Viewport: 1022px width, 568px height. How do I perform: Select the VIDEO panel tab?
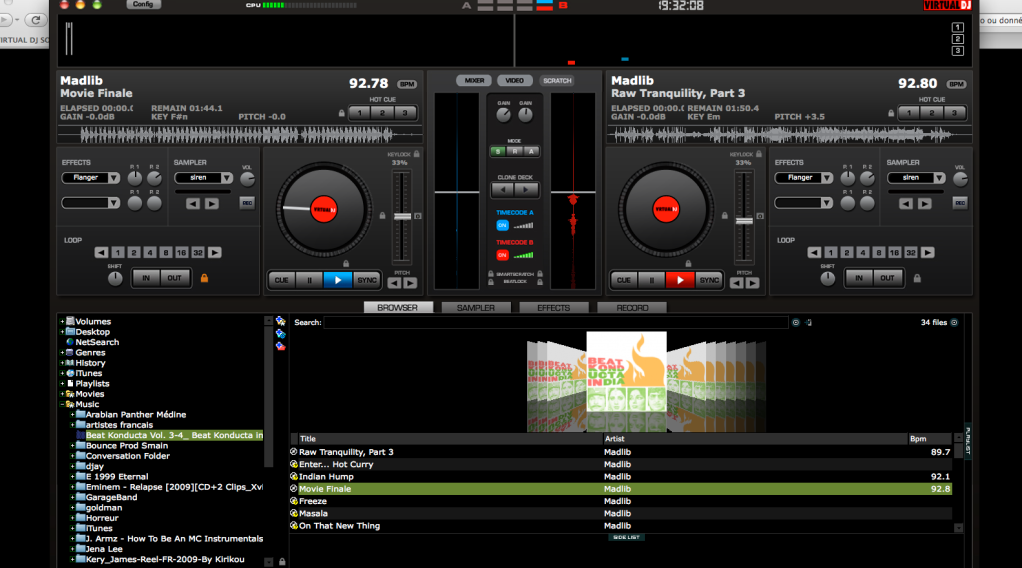(x=514, y=81)
